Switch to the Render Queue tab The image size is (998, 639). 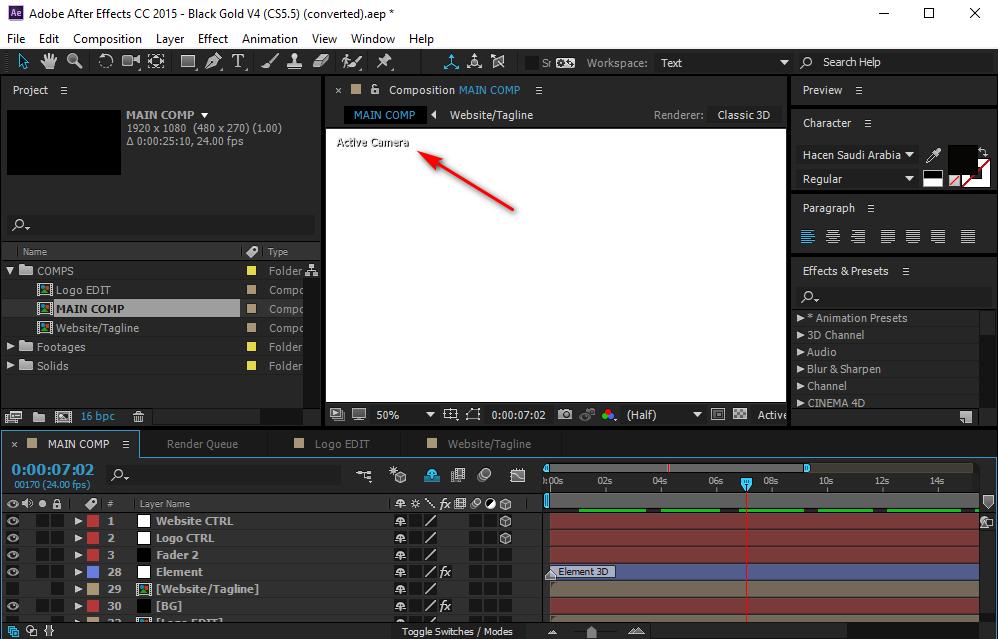click(x=202, y=444)
